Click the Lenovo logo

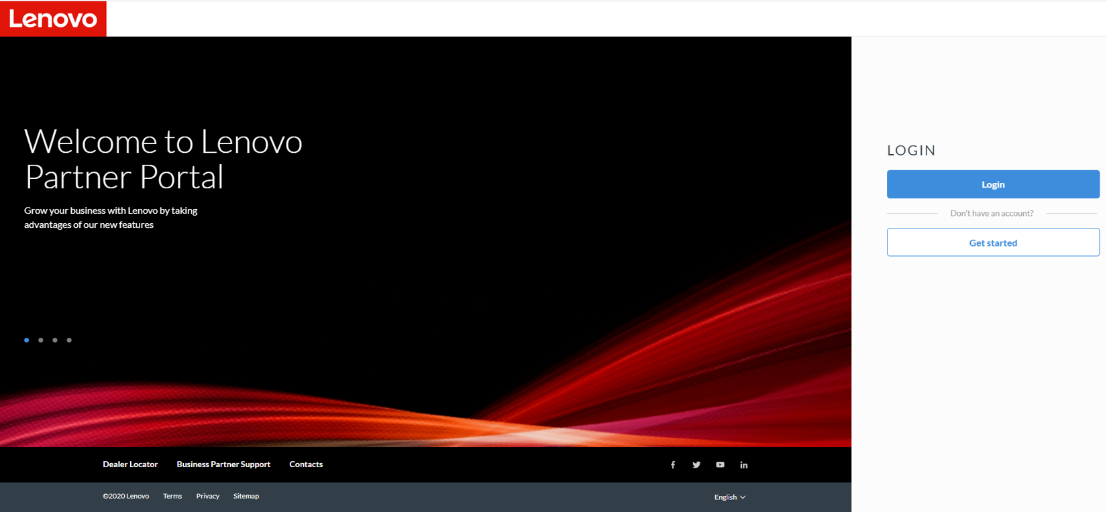coord(53,18)
